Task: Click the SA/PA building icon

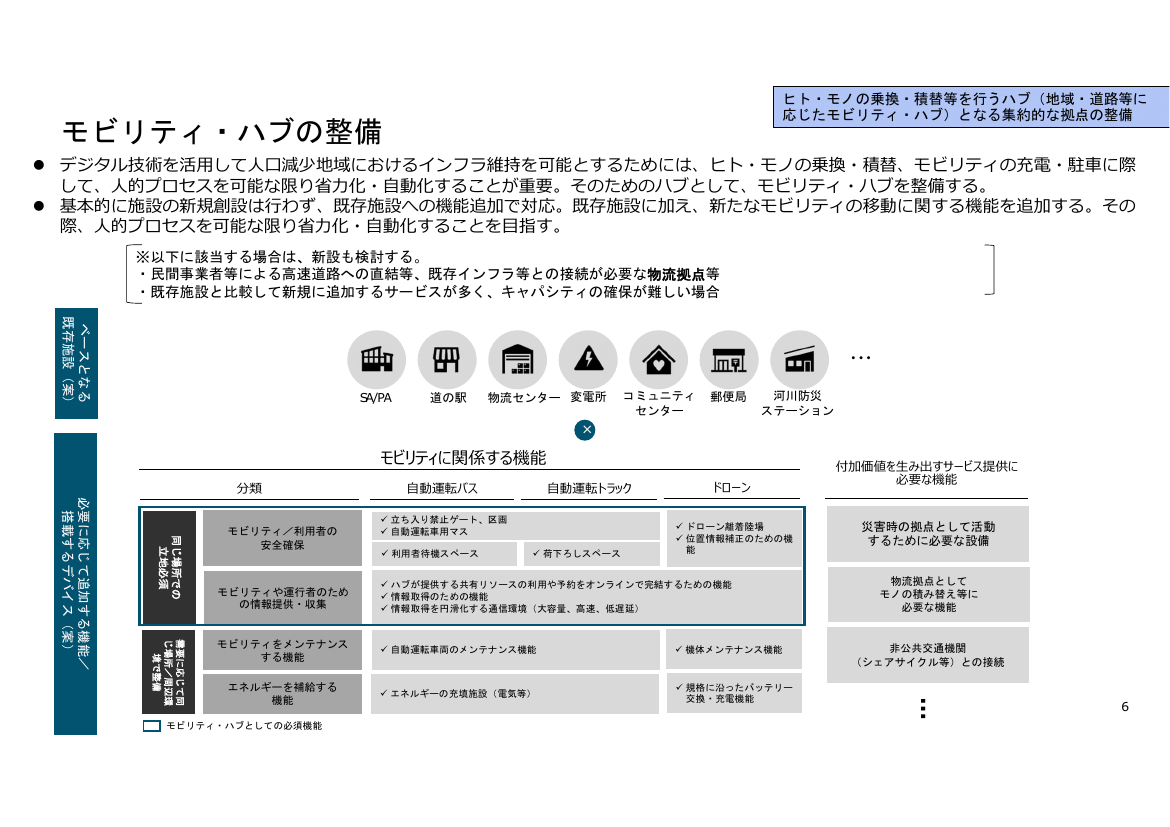Action: point(376,360)
